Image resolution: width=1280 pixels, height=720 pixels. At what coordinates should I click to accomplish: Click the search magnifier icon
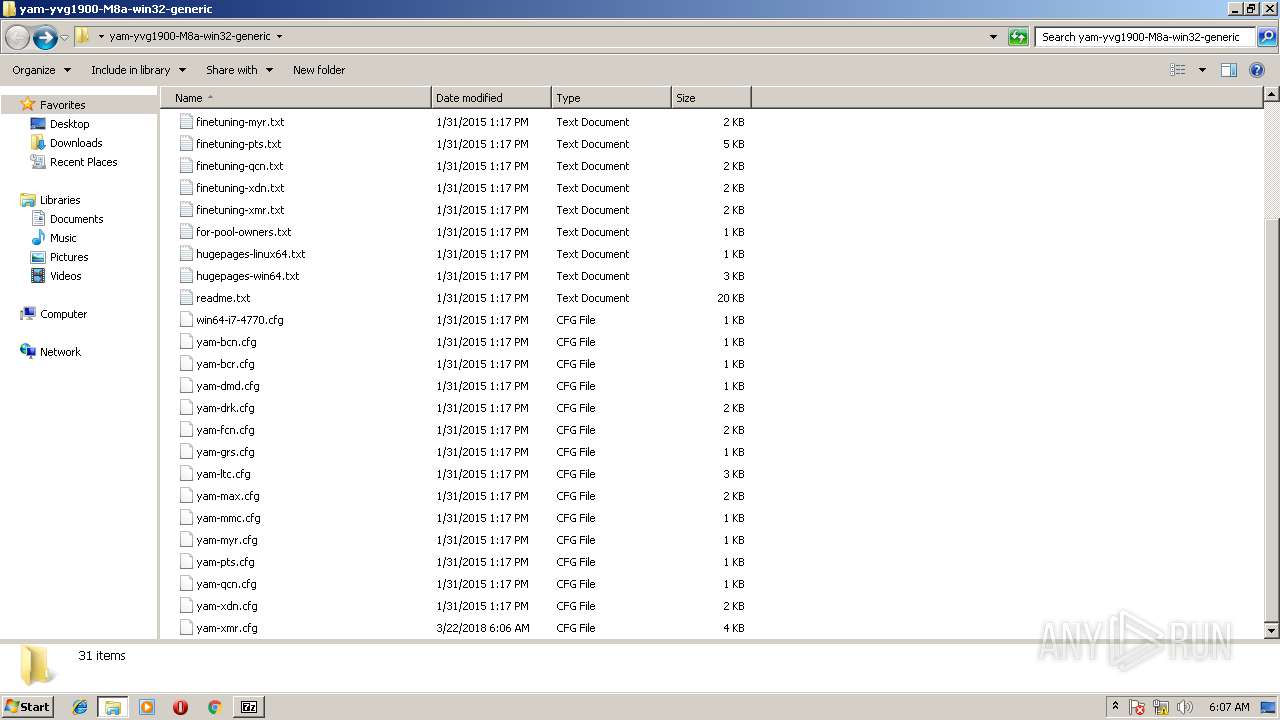pos(1266,37)
